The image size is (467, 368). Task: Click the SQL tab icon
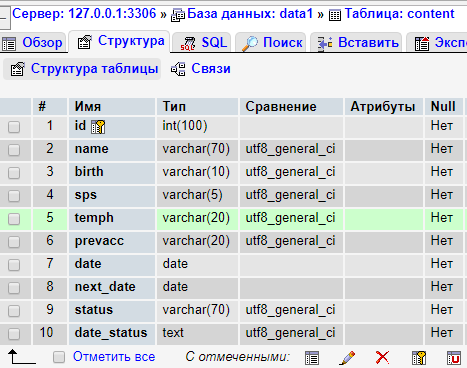tap(188, 43)
